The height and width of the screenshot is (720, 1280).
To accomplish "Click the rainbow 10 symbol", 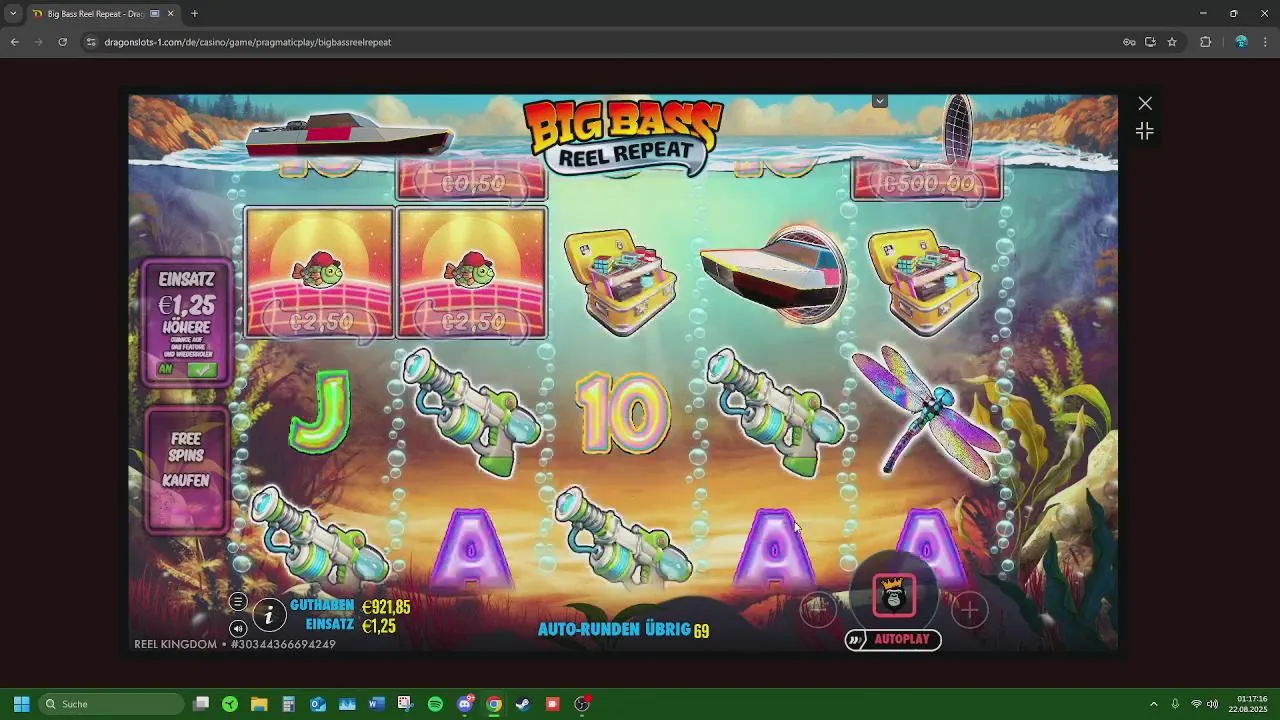I will click(x=622, y=412).
